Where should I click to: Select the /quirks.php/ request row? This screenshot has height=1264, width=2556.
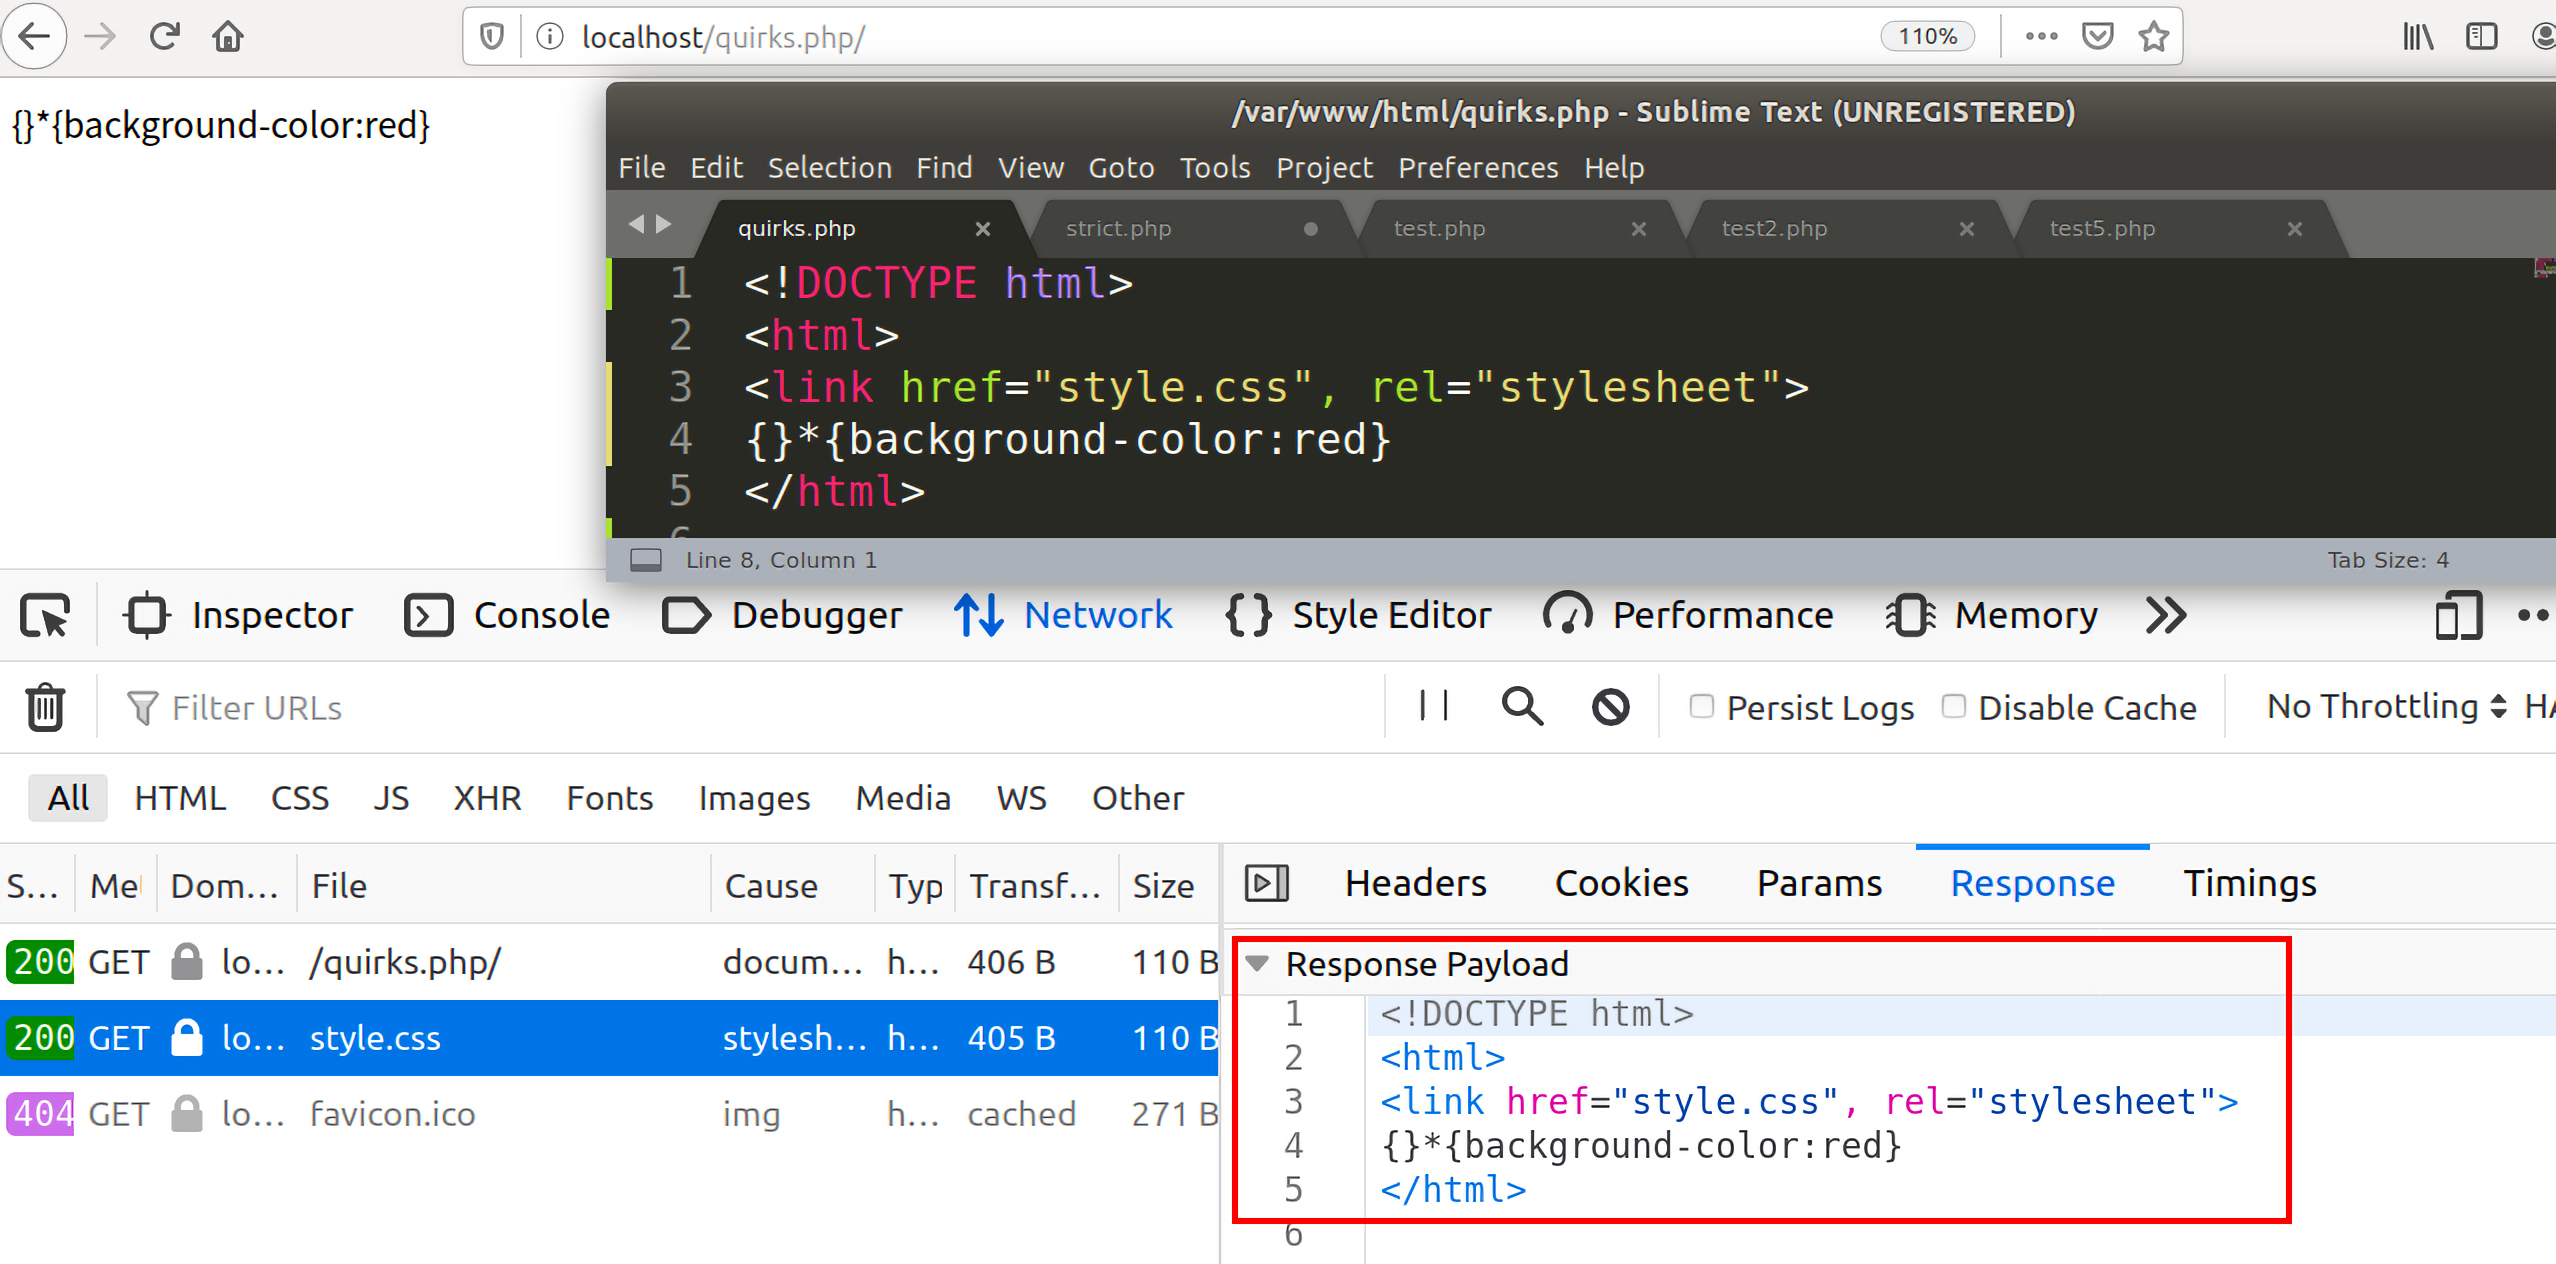(x=609, y=962)
